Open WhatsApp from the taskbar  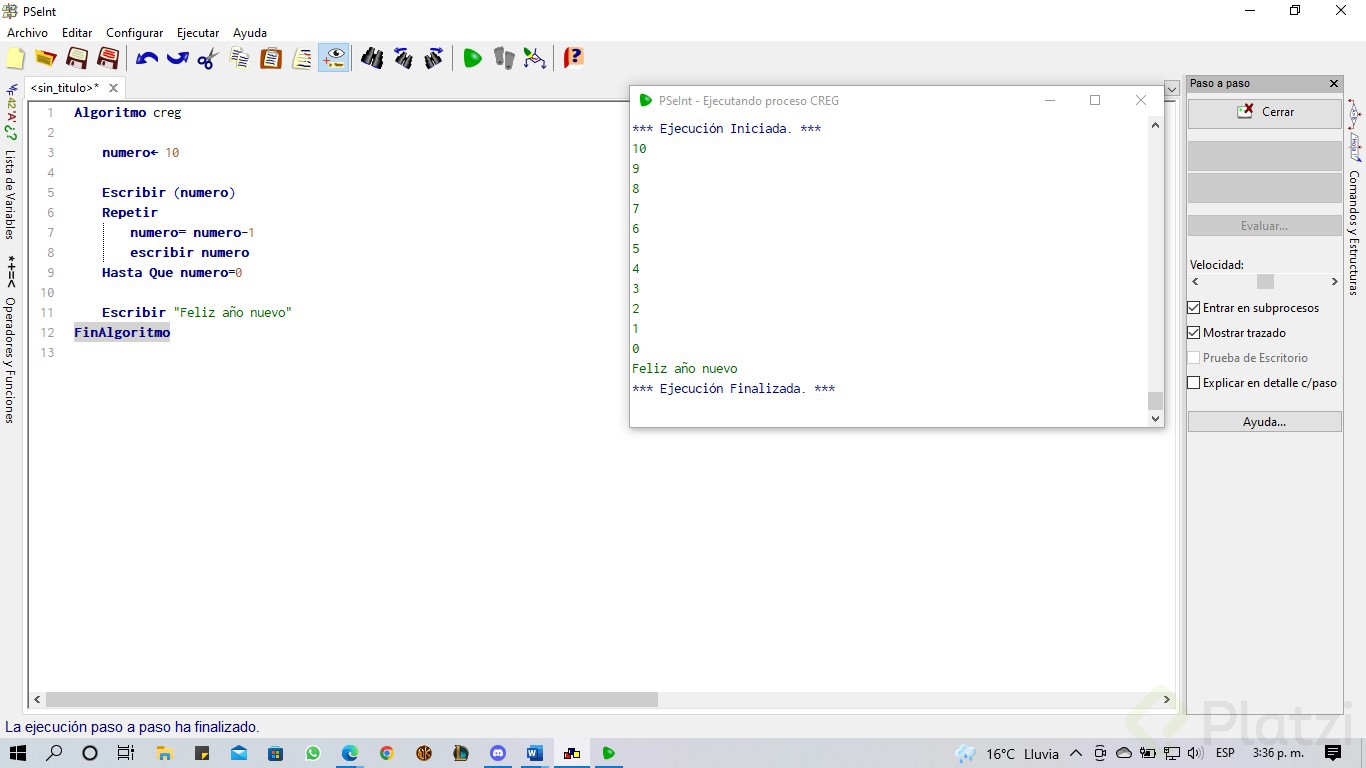point(313,753)
